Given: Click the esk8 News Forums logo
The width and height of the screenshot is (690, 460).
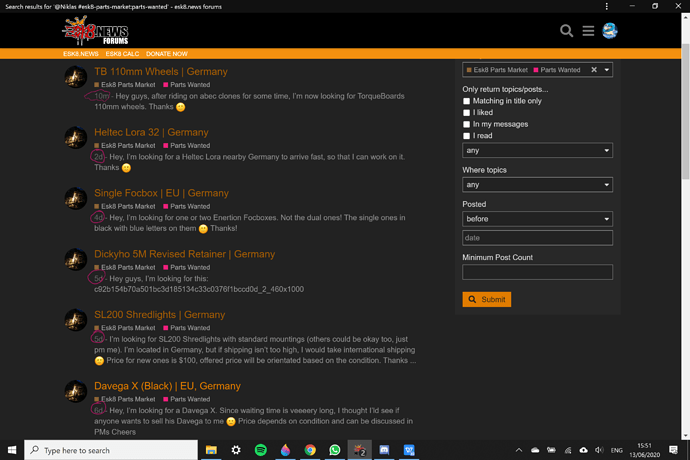Looking at the screenshot, I should [x=95, y=31].
